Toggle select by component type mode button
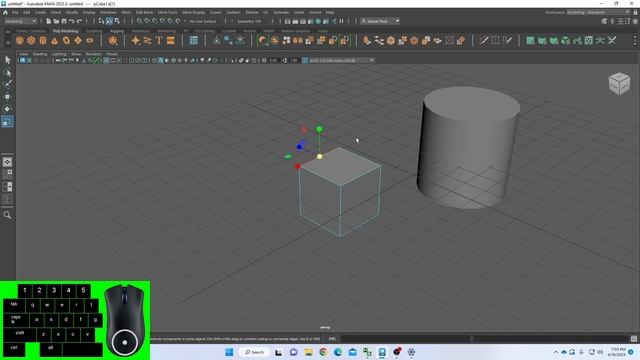This screenshot has width=640, height=360. (117, 21)
